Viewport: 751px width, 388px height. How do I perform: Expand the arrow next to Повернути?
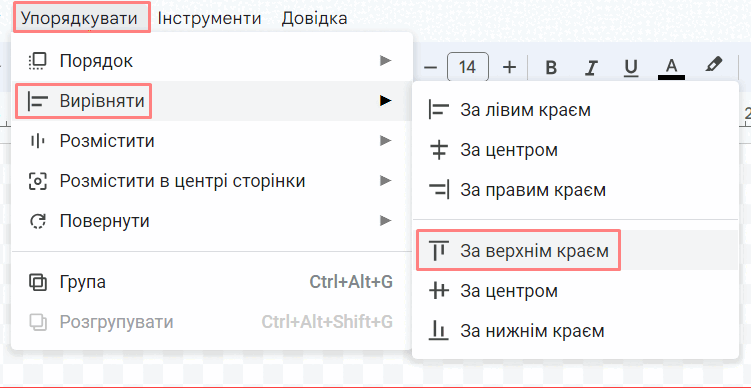click(x=386, y=221)
